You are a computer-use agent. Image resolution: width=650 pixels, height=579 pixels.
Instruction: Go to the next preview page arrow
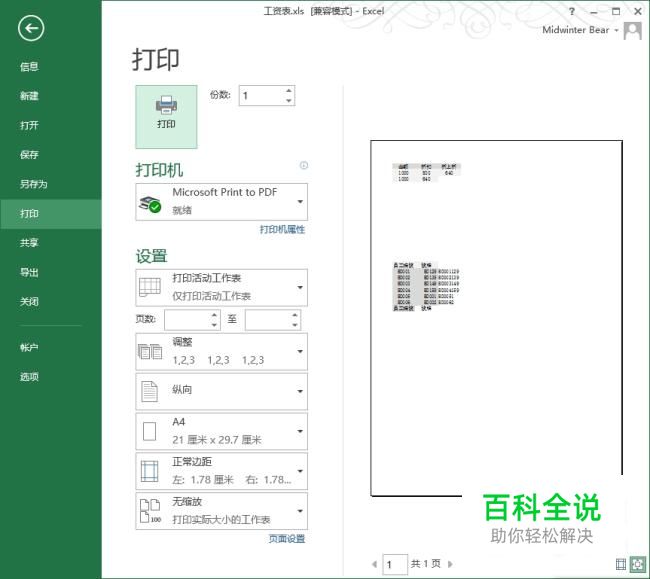coord(451,564)
